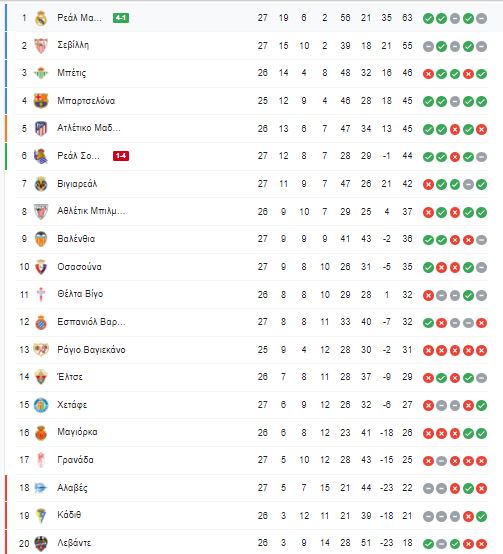Screen dimensions: 503x554
Task: Click the Barcelona club crest icon
Action: (41, 101)
